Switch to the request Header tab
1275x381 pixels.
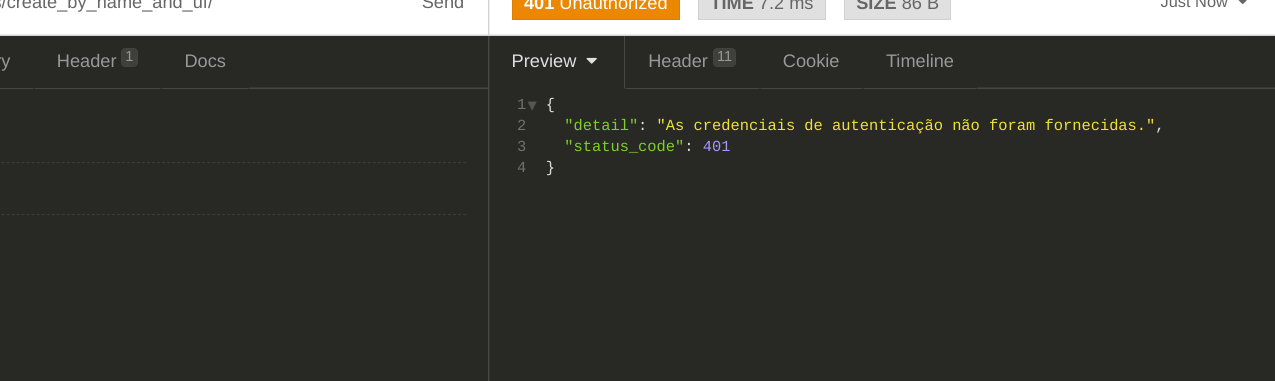[97, 61]
